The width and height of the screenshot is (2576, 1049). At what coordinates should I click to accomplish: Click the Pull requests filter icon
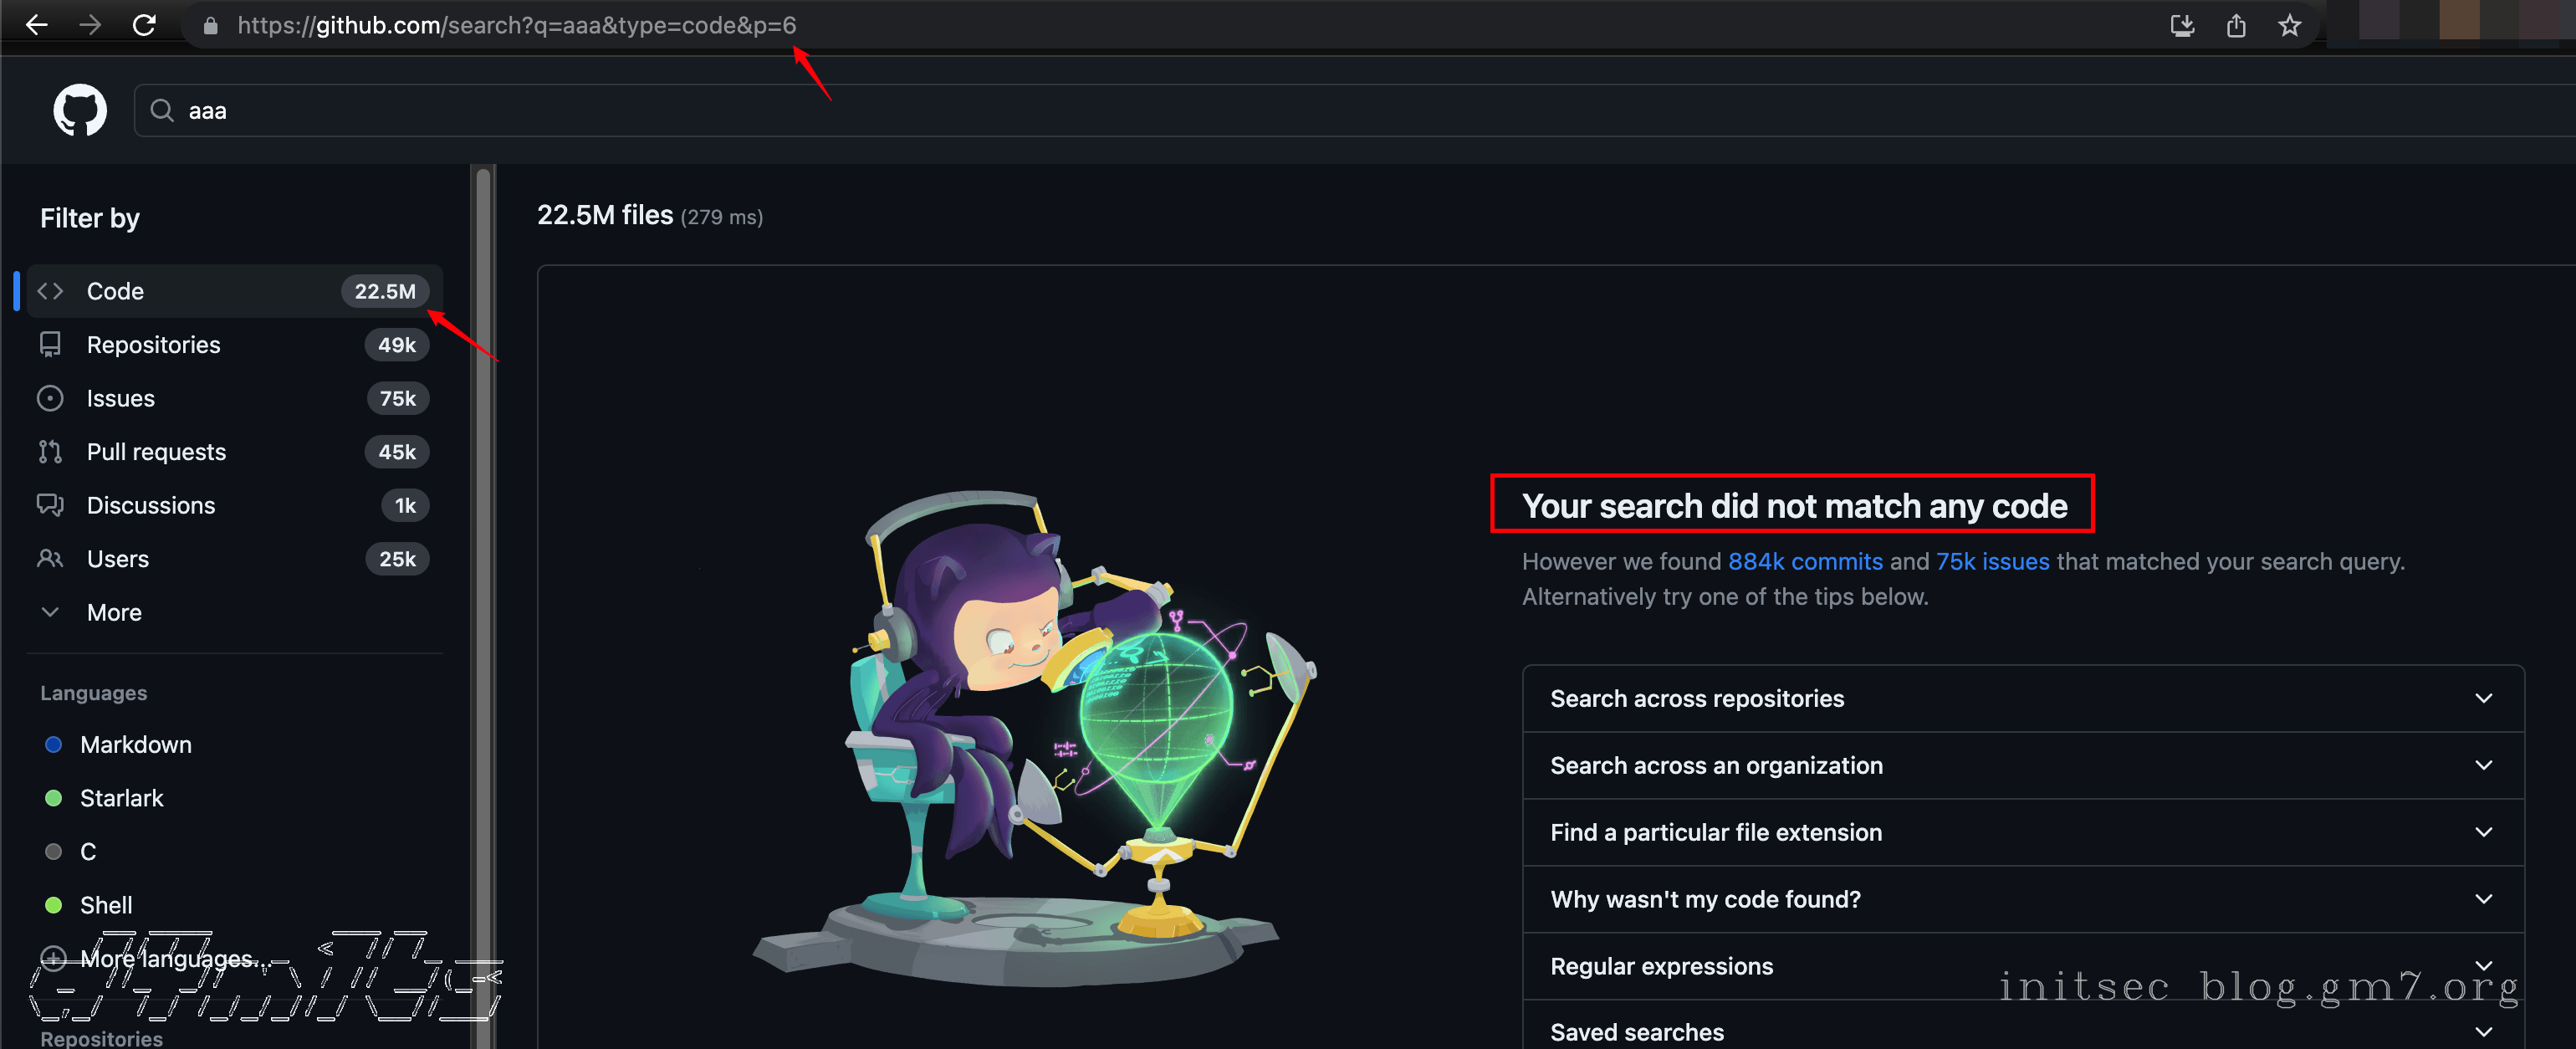coord(49,451)
